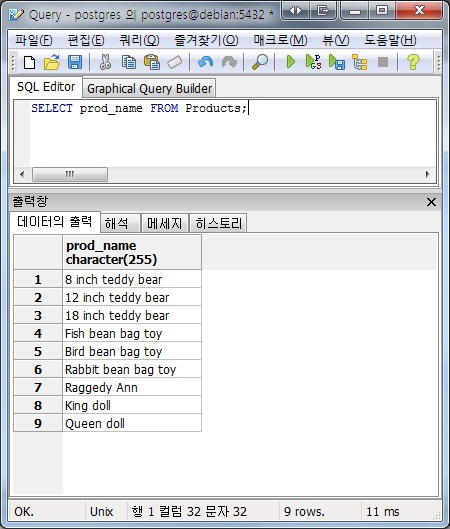Open the 편집(E) menu
Screen dimensions: 450x529
pyautogui.click(x=86, y=40)
